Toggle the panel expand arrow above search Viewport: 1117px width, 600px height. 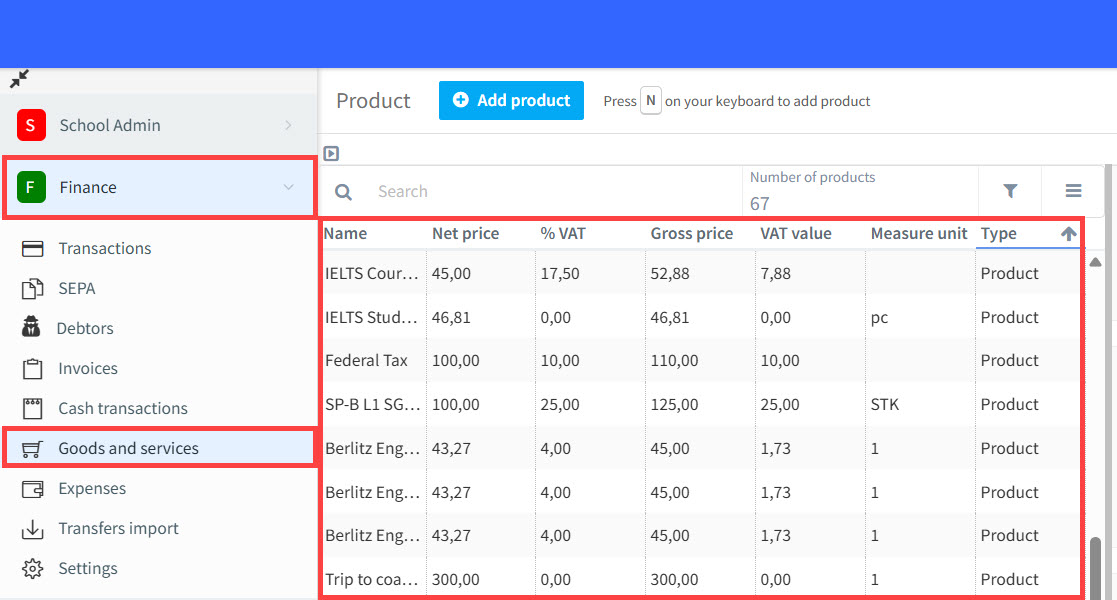pos(332,154)
